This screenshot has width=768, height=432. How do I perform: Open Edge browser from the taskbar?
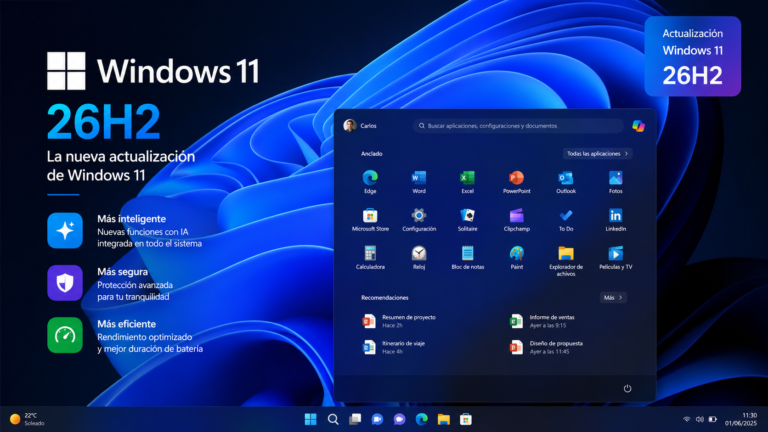click(422, 419)
